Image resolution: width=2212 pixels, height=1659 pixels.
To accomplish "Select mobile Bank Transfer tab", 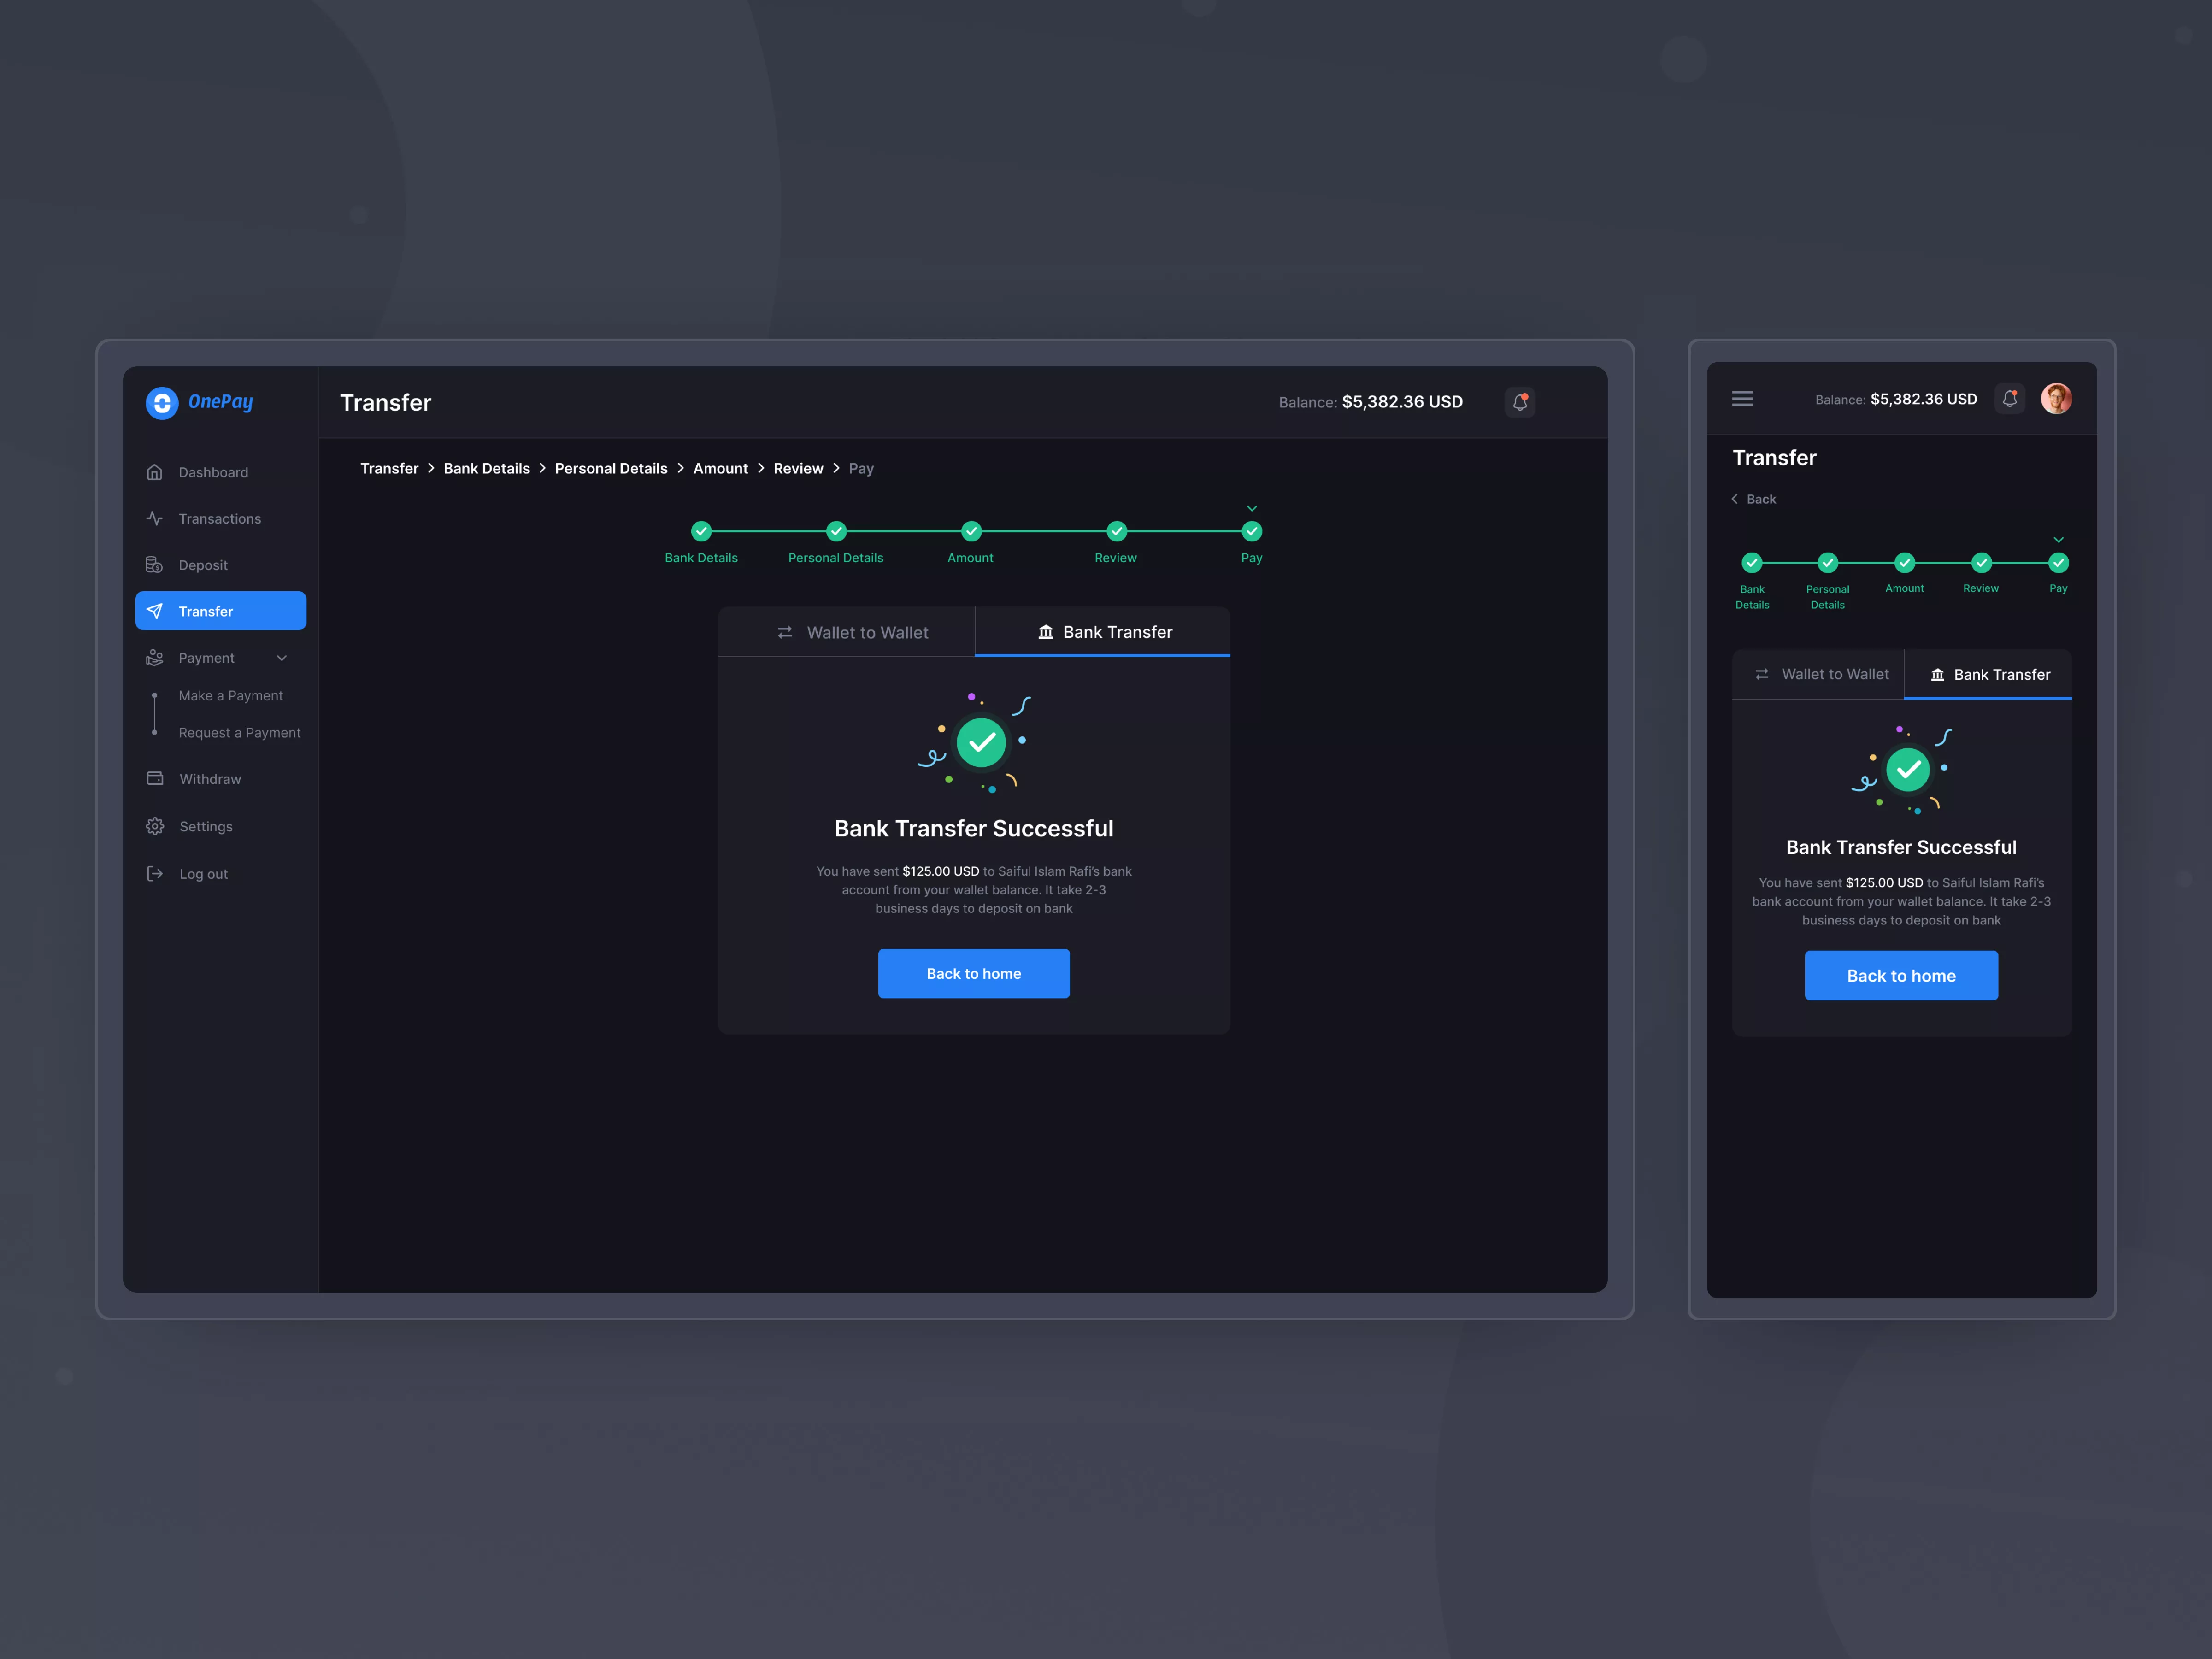I will [x=1988, y=674].
